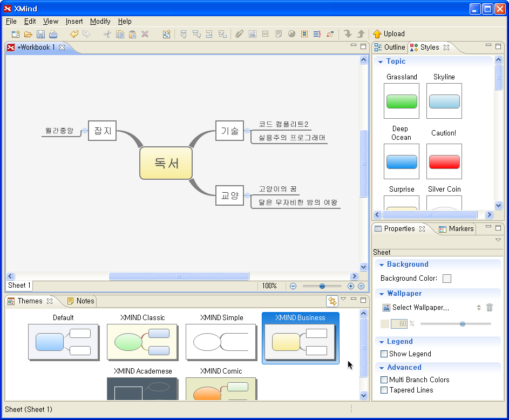Click the Background Color swatch

coord(447,278)
